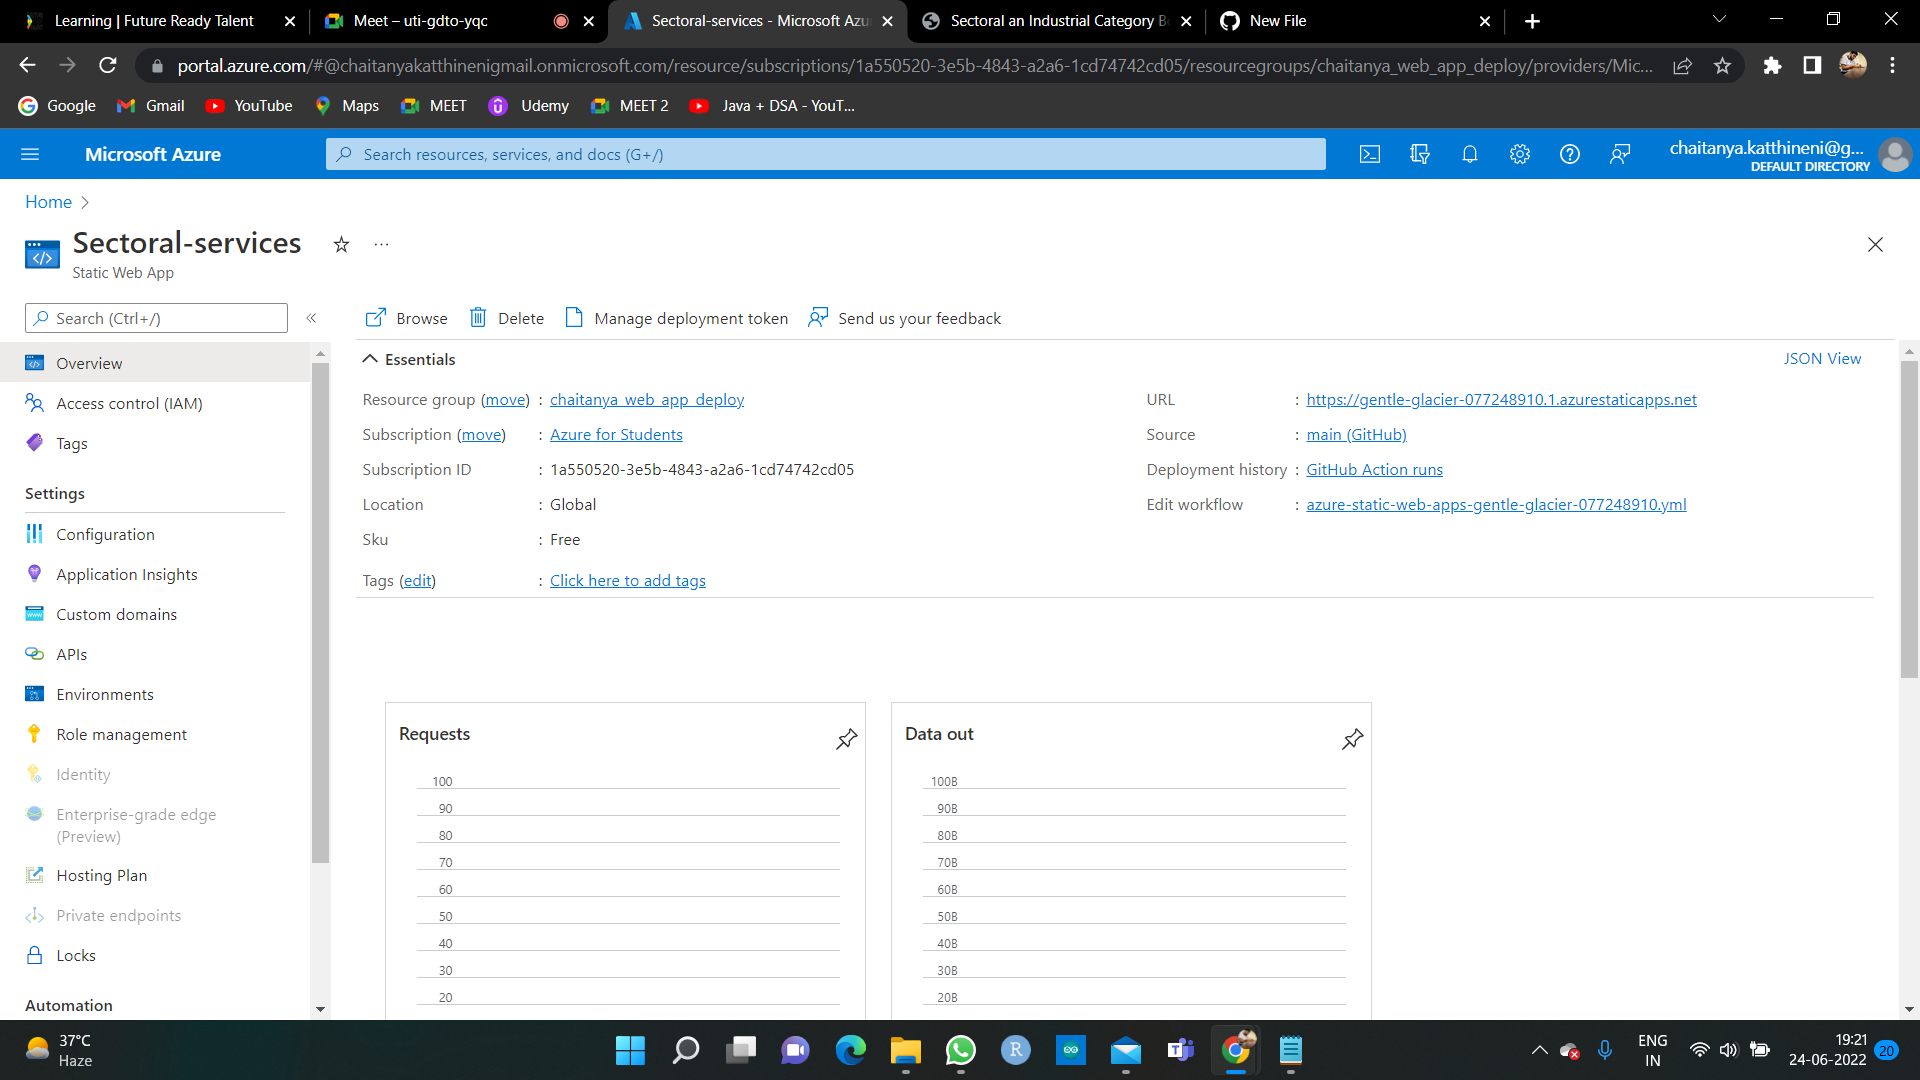Switch to Learning | Future Ready Talent tab
This screenshot has width=1920, height=1080.
[153, 21]
